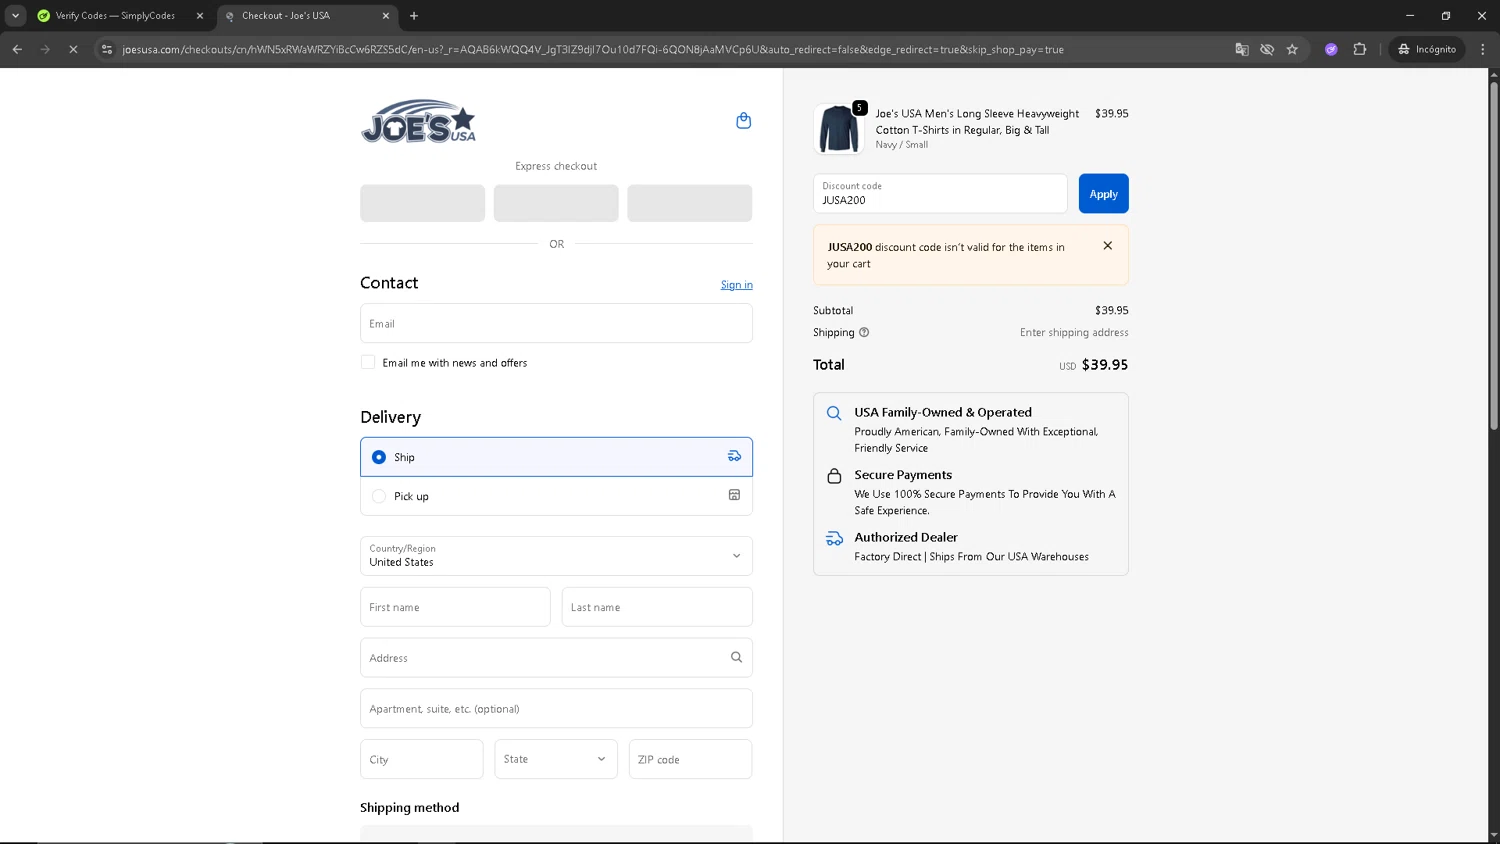This screenshot has width=1500, height=844.
Task: Click the Ship delivery truck icon
Action: tap(734, 456)
